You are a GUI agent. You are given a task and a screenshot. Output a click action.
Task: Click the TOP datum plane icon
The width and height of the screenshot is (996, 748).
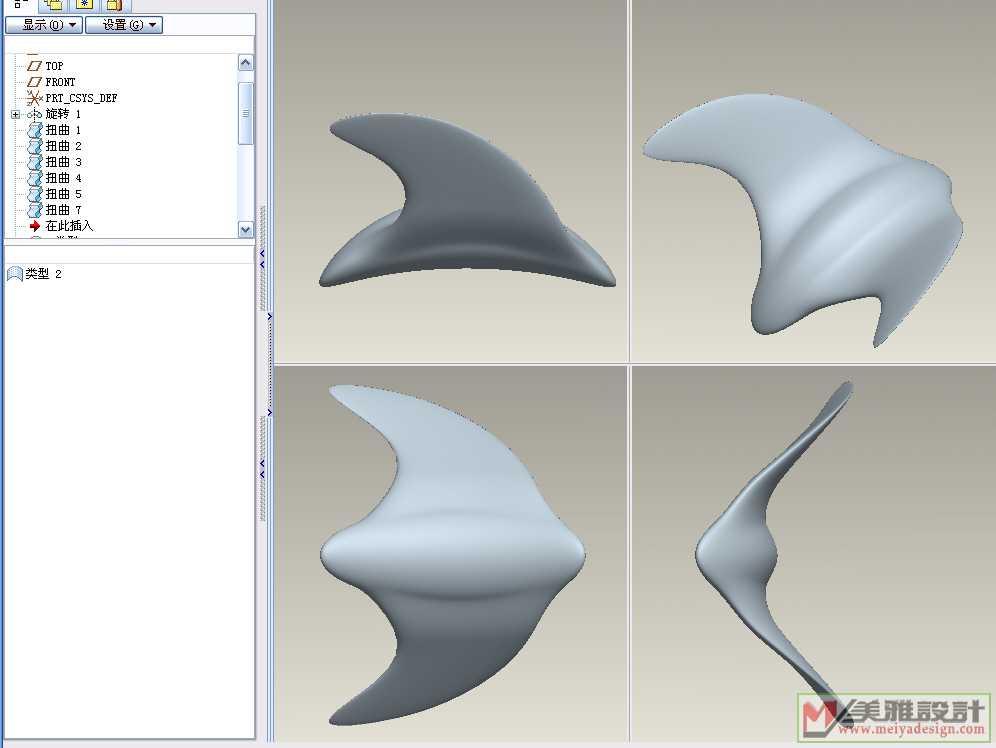pyautogui.click(x=35, y=66)
